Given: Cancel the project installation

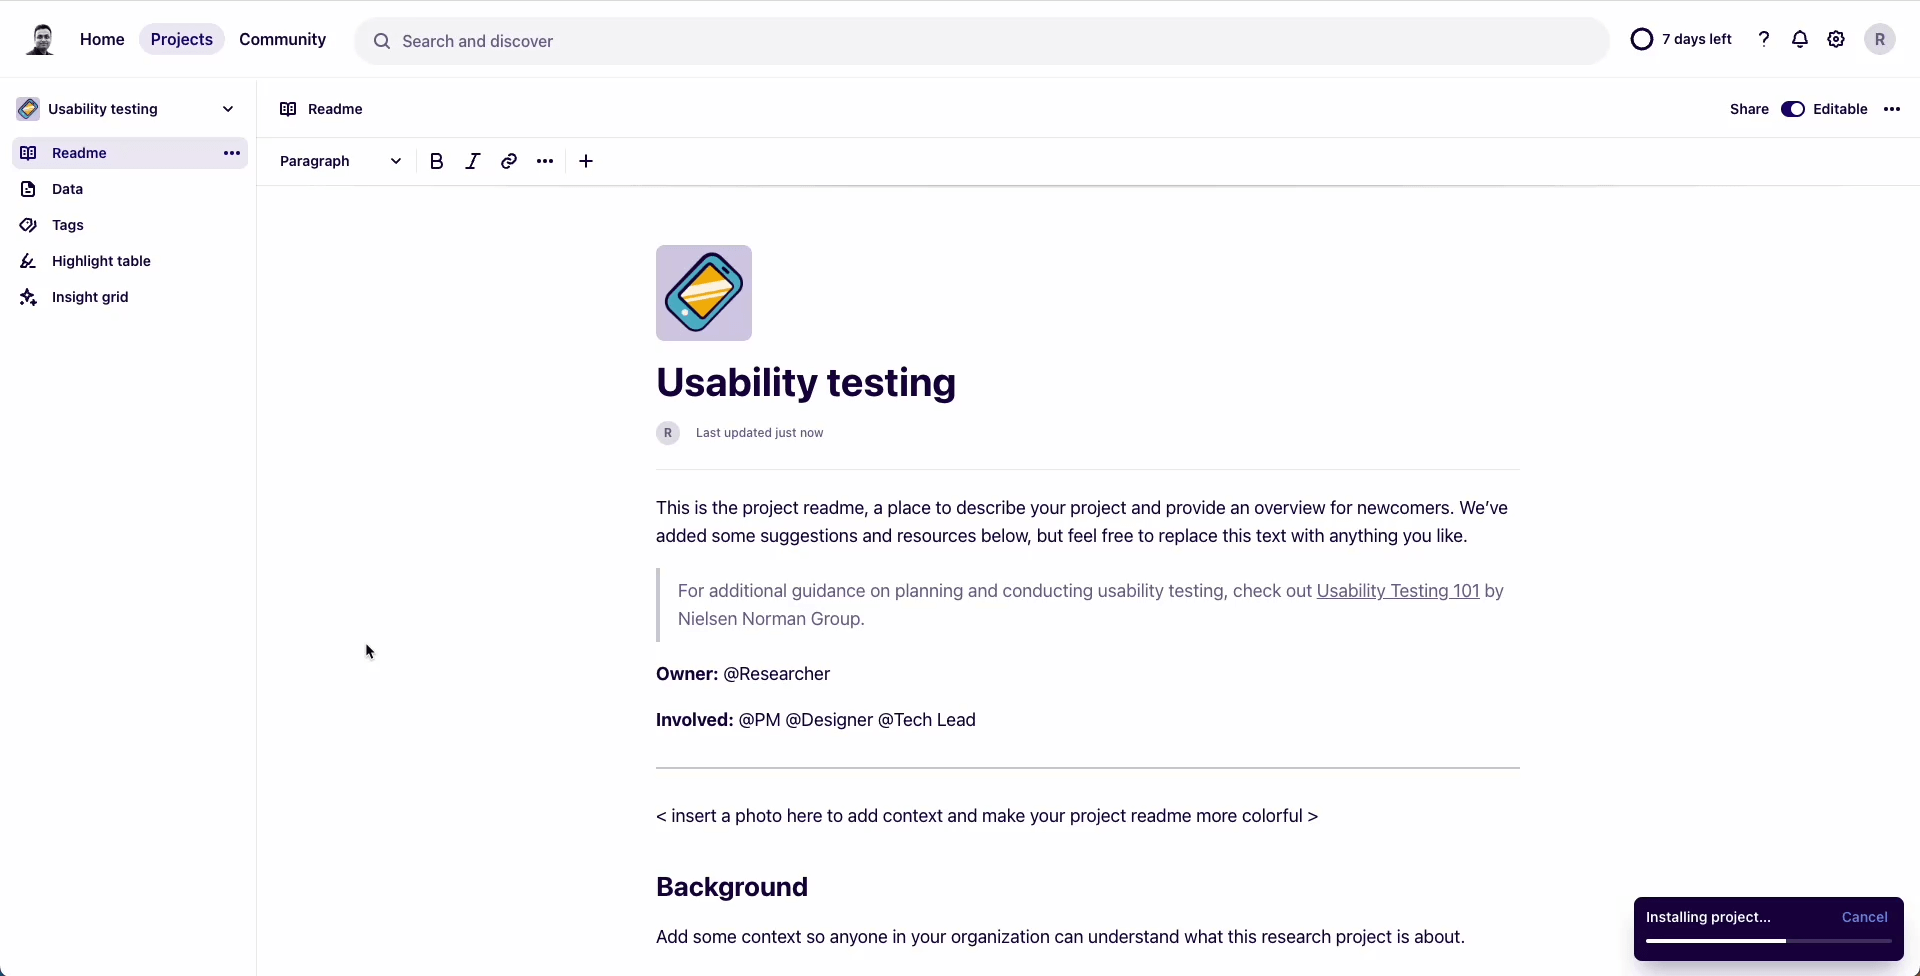Looking at the screenshot, I should tap(1864, 917).
